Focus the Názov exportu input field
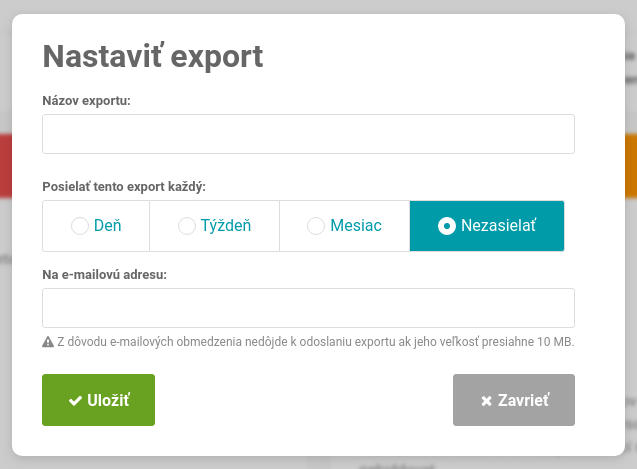 tap(308, 134)
